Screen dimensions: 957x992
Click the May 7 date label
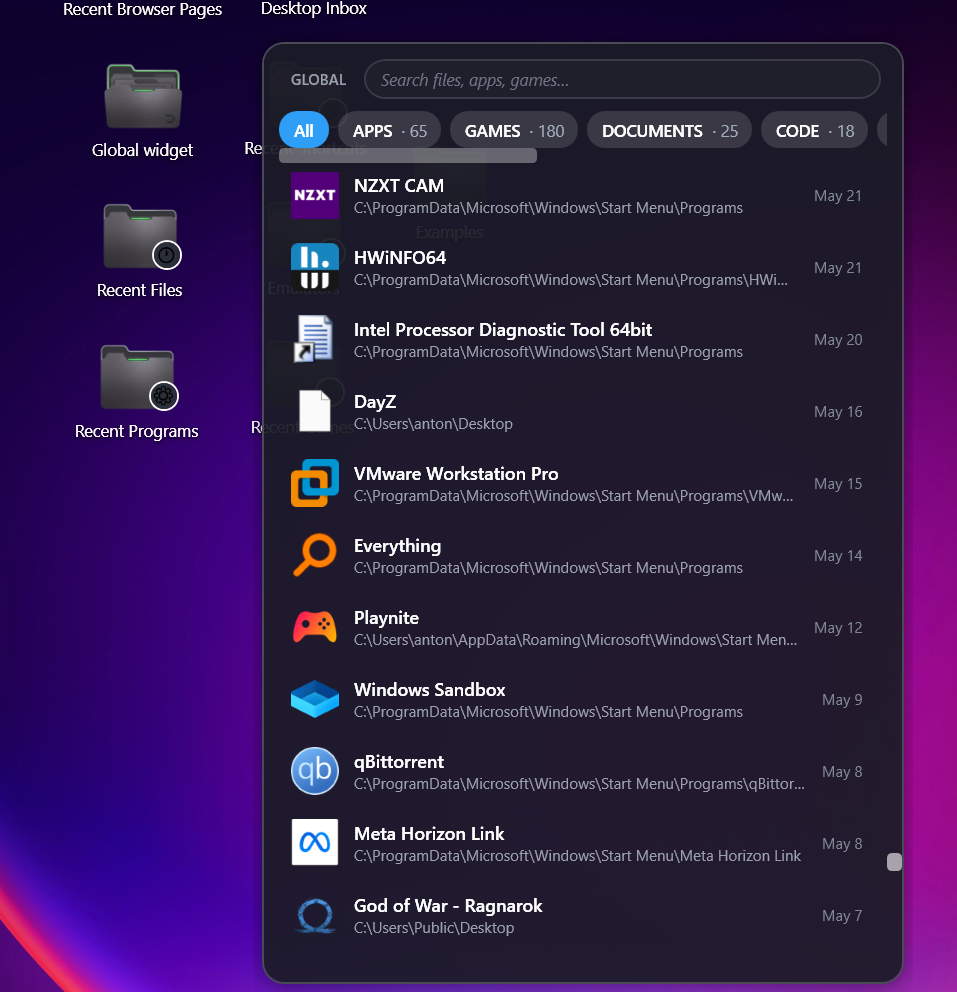[x=842, y=915]
